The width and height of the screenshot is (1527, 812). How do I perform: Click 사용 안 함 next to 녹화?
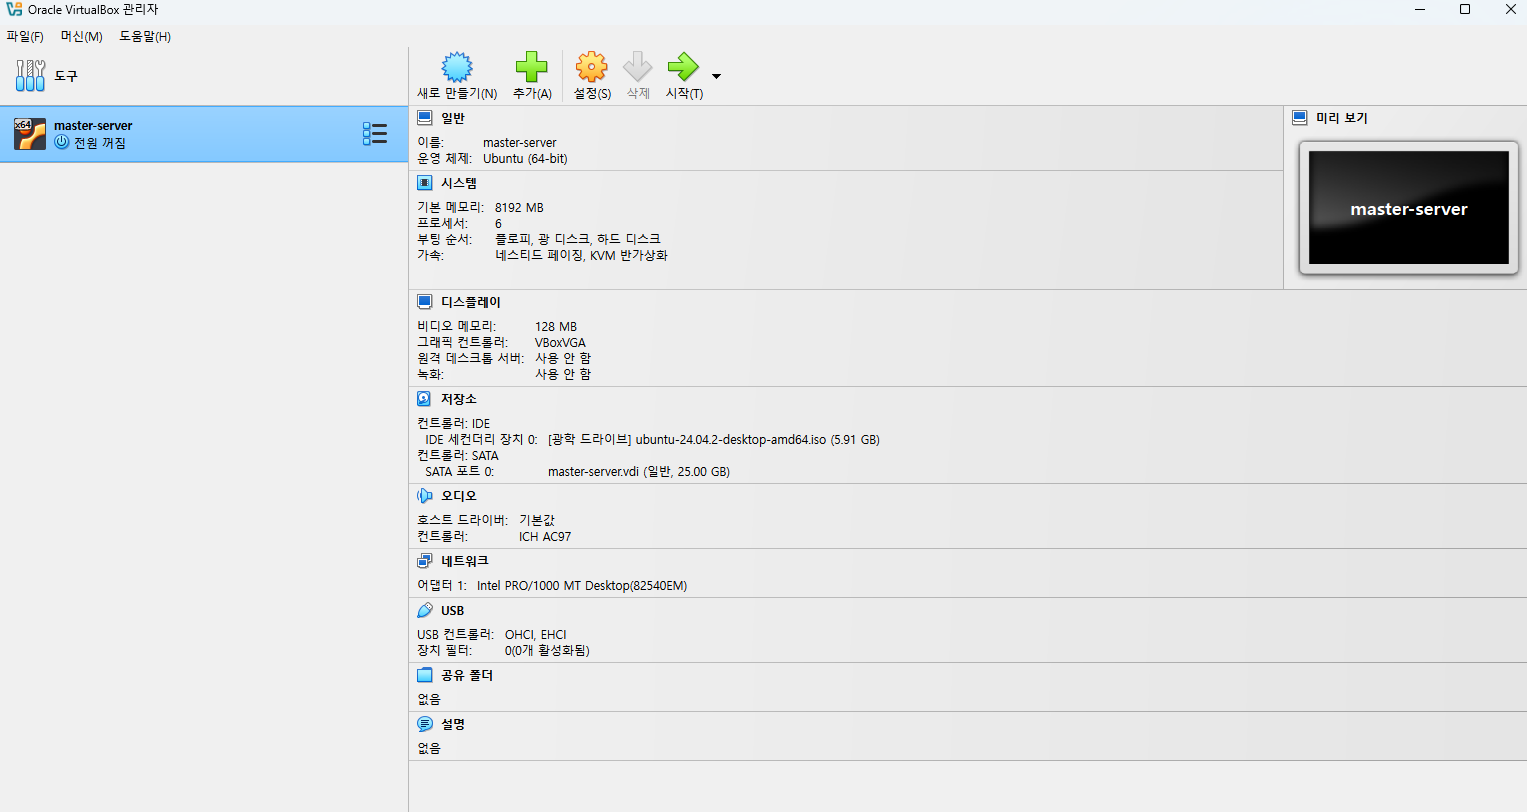[x=563, y=375]
